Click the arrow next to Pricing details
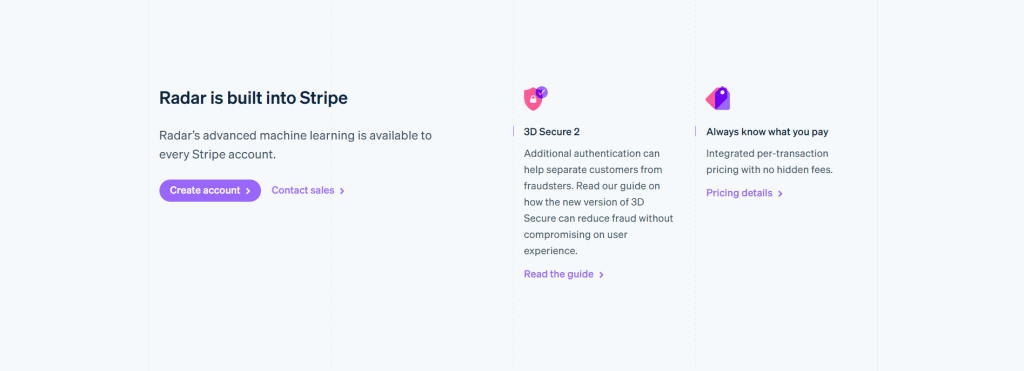Viewport: 1024px width, 371px height. [x=780, y=193]
